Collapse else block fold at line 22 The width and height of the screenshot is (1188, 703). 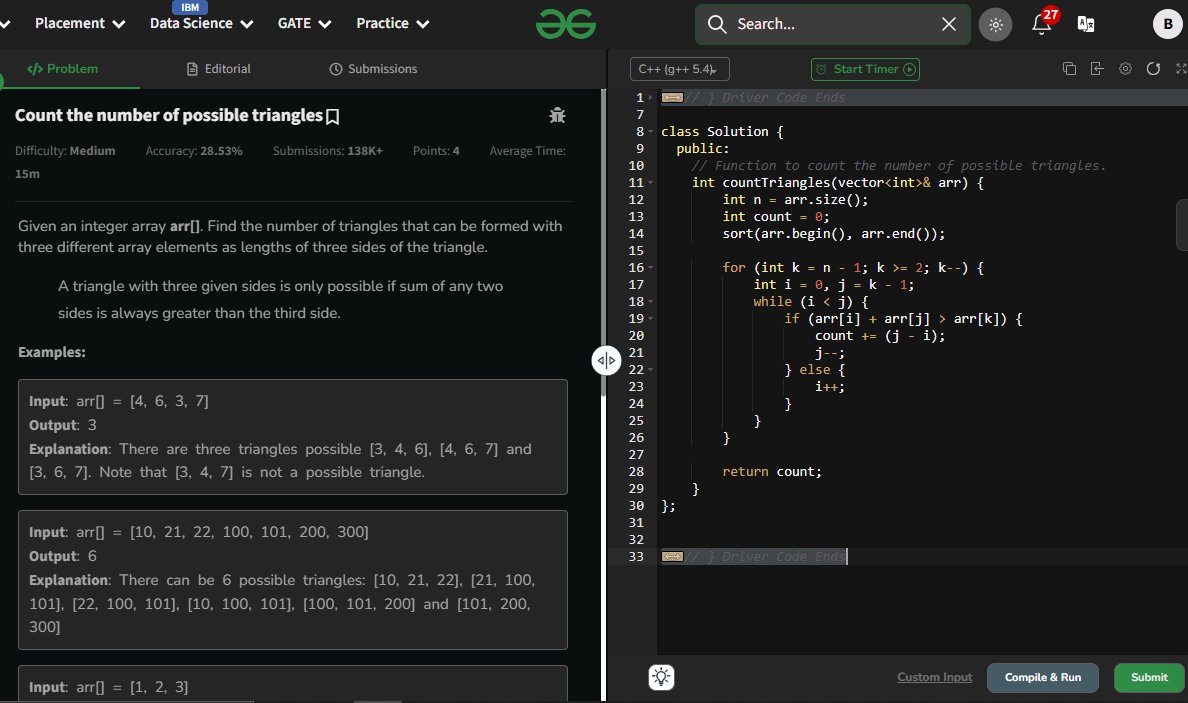tap(651, 370)
